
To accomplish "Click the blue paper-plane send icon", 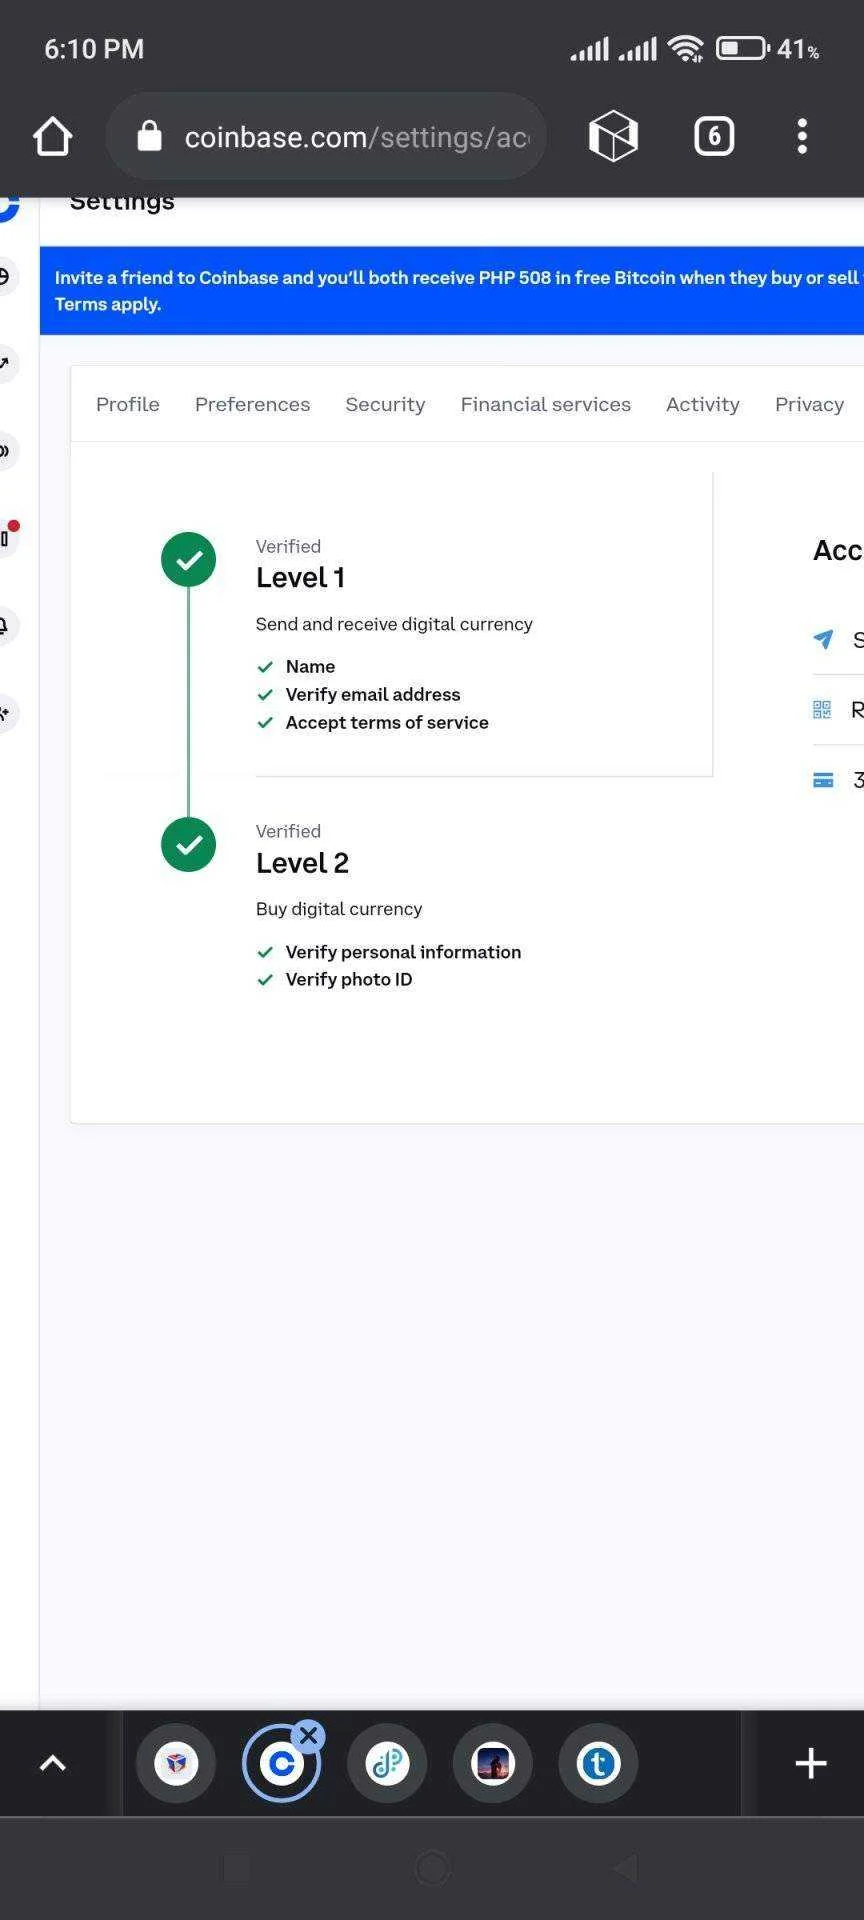I will click(823, 639).
